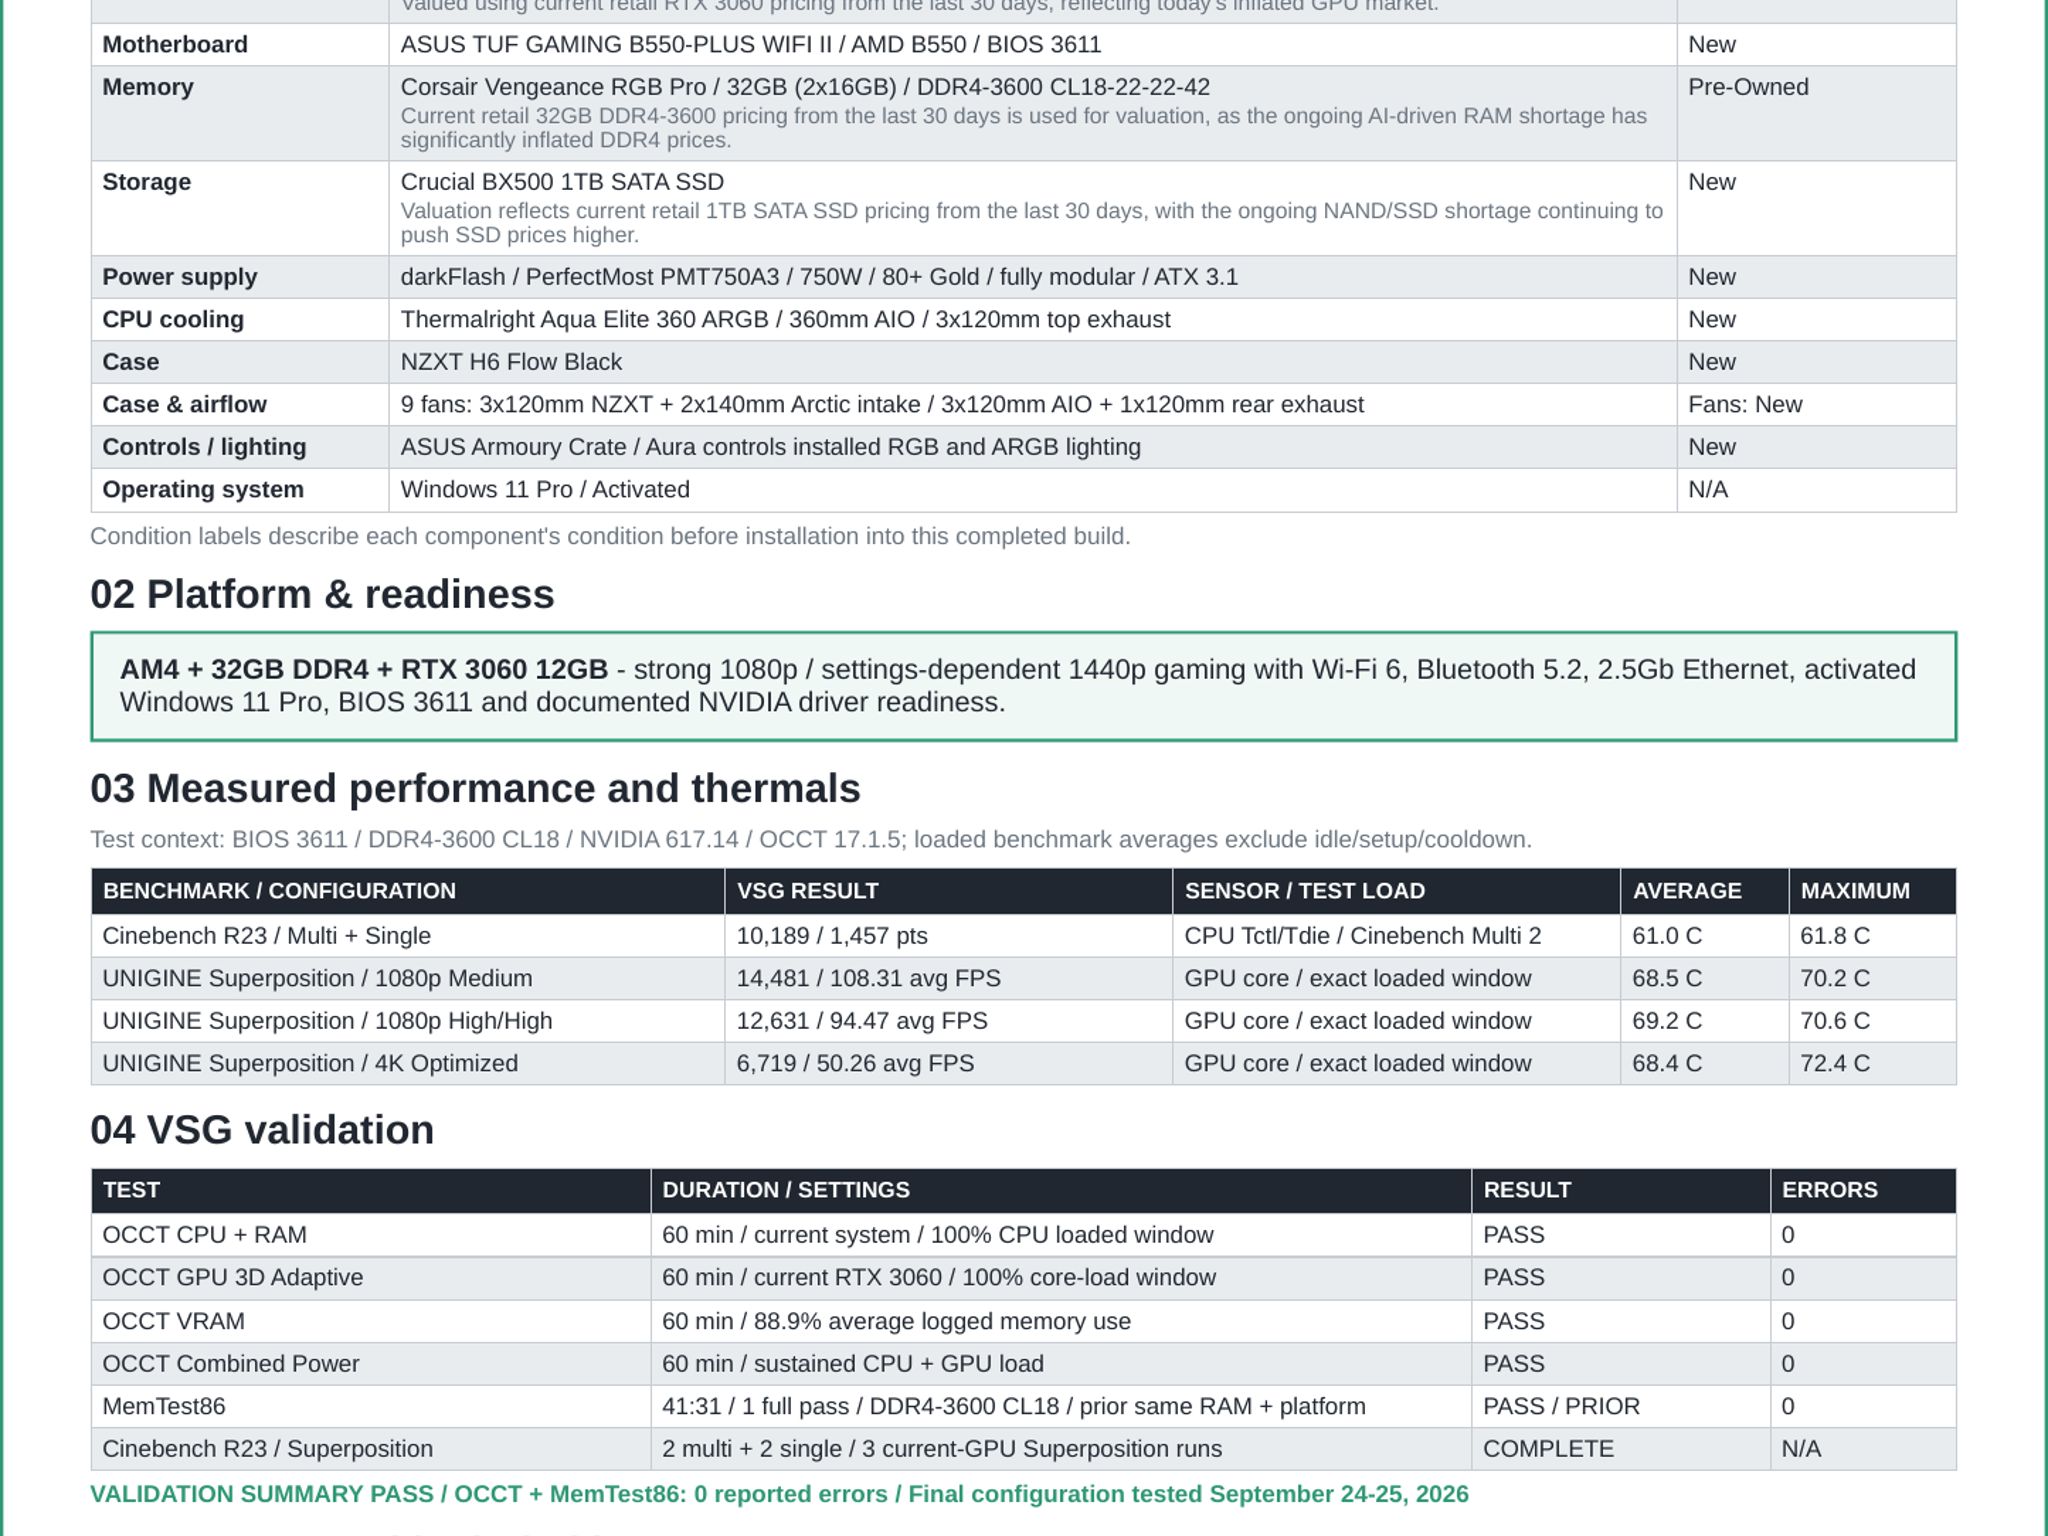Click the 'Fans: New' condition cell
Viewport: 2048px width, 1536px height.
pos(1815,405)
